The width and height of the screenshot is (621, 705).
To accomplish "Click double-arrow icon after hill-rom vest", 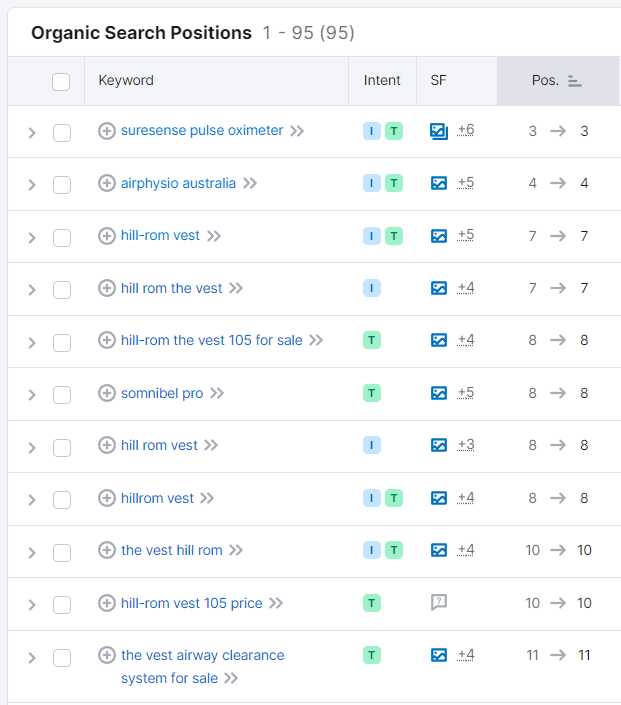I will tap(214, 236).
